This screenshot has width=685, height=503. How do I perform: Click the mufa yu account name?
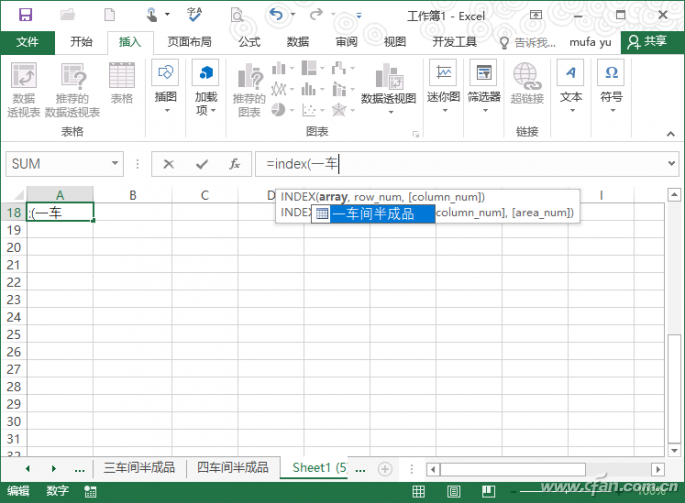coord(590,42)
